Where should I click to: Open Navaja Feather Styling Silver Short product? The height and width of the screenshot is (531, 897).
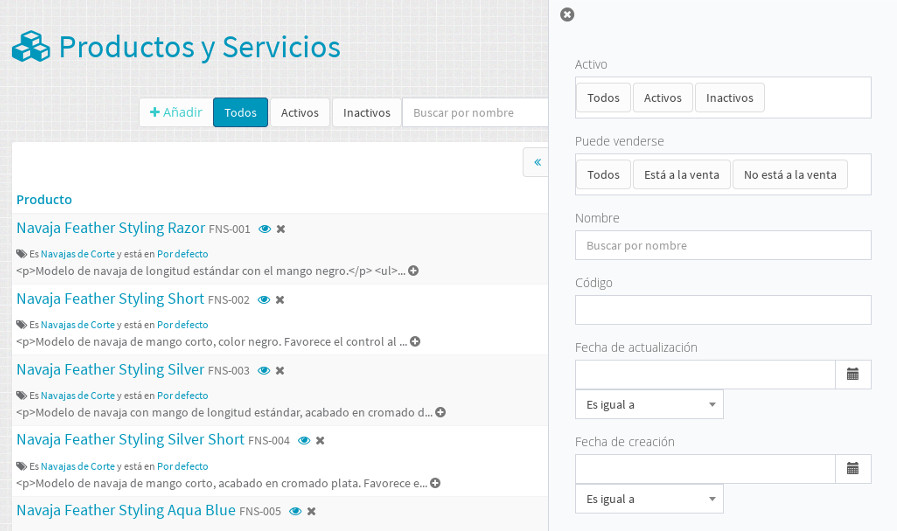(130, 439)
